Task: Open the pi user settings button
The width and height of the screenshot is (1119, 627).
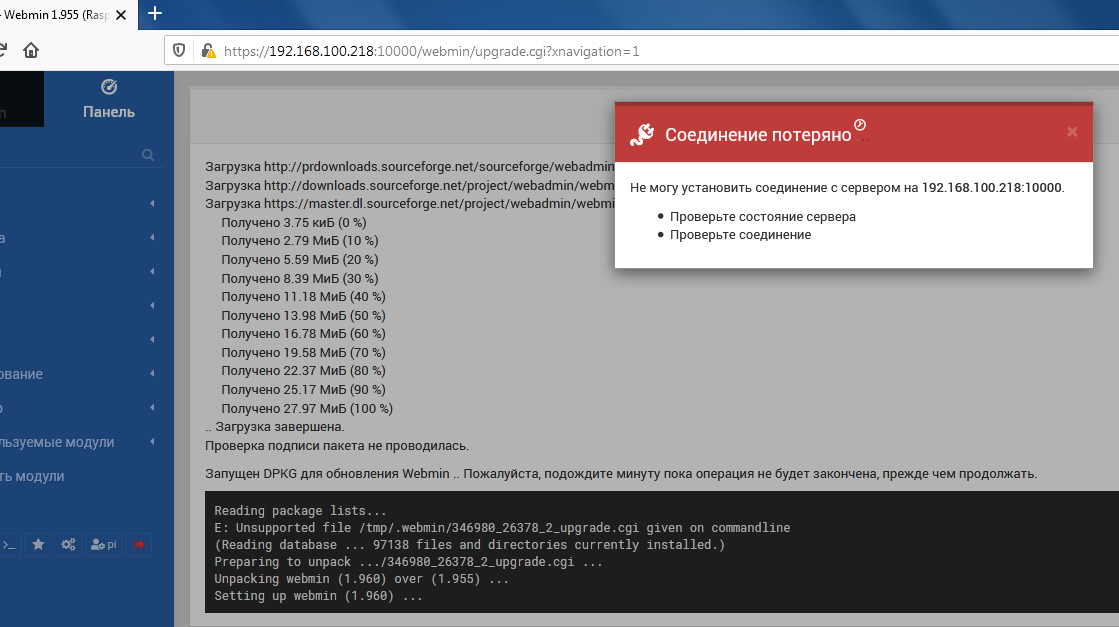Action: (103, 545)
